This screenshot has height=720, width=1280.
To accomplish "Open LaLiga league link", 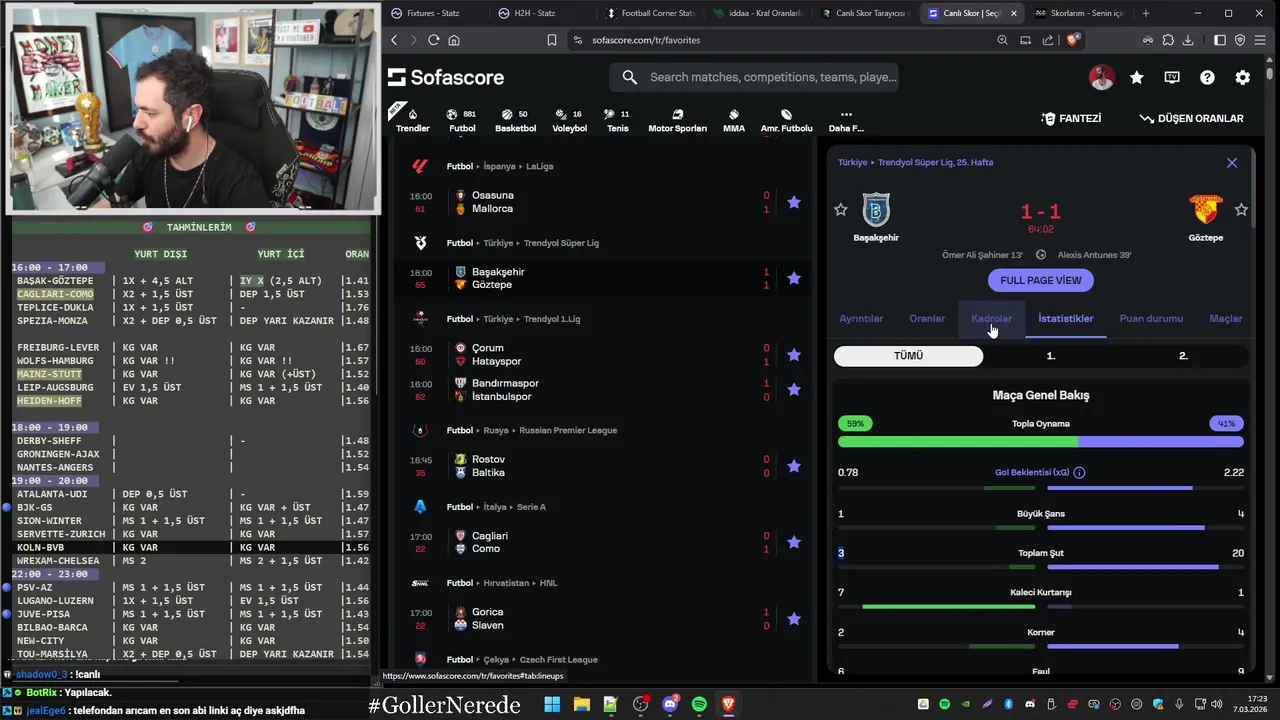I will click(539, 166).
